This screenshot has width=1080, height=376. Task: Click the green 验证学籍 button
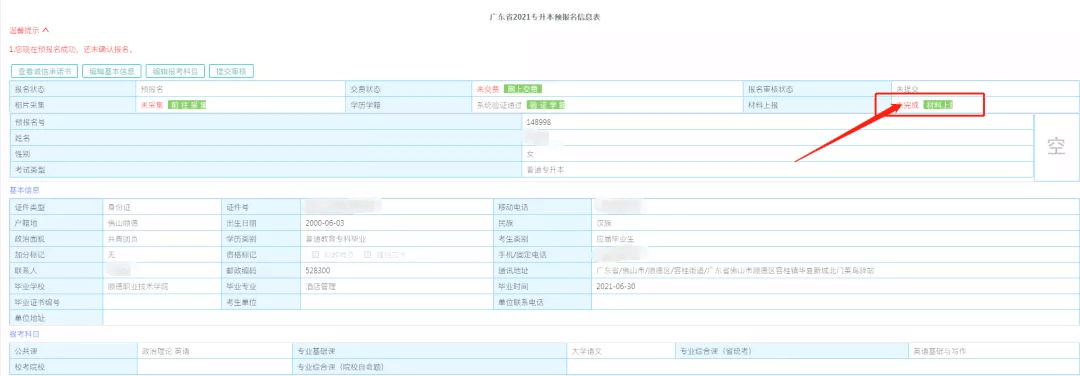(547, 105)
